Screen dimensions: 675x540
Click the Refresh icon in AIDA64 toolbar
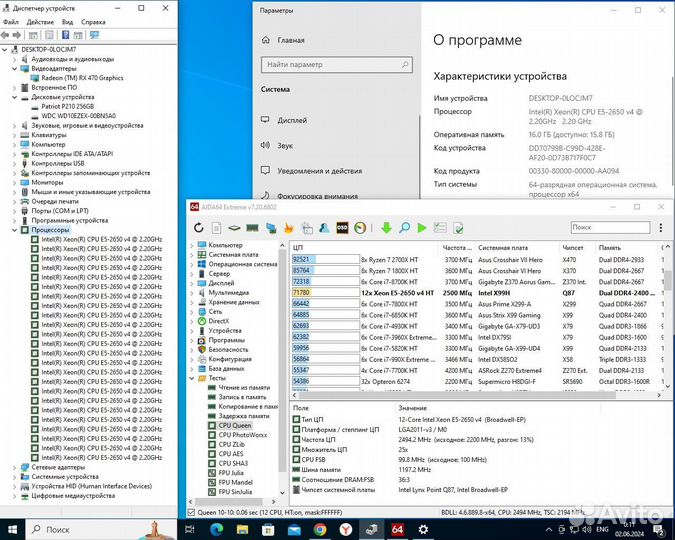(x=198, y=228)
